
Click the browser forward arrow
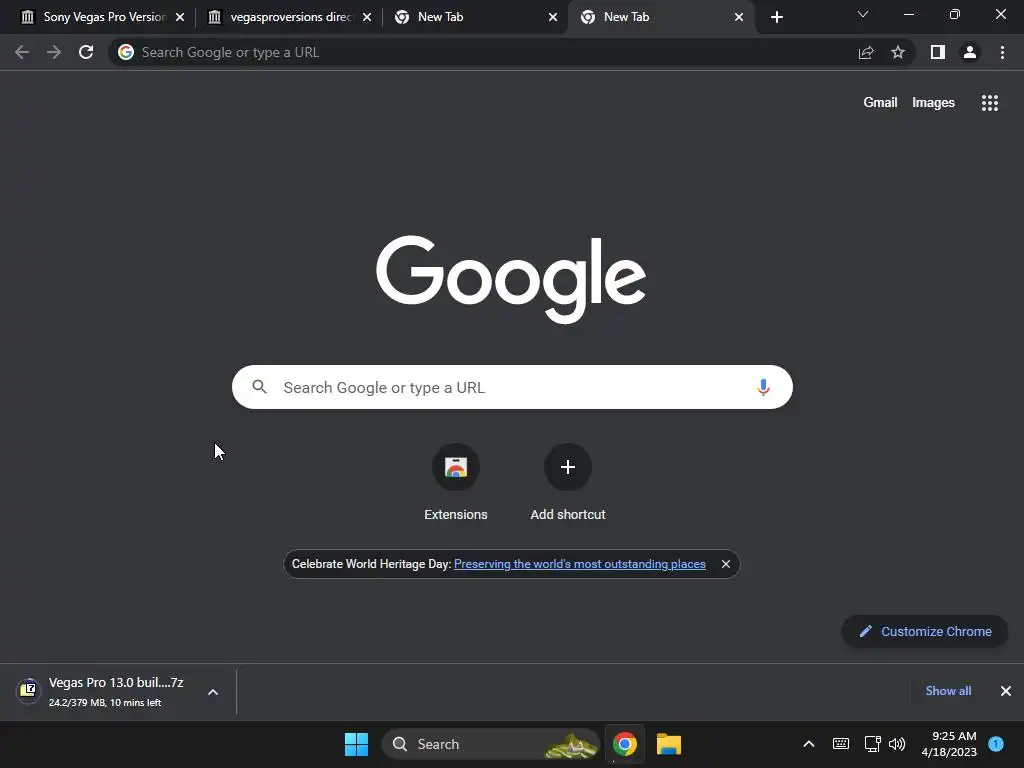54,52
